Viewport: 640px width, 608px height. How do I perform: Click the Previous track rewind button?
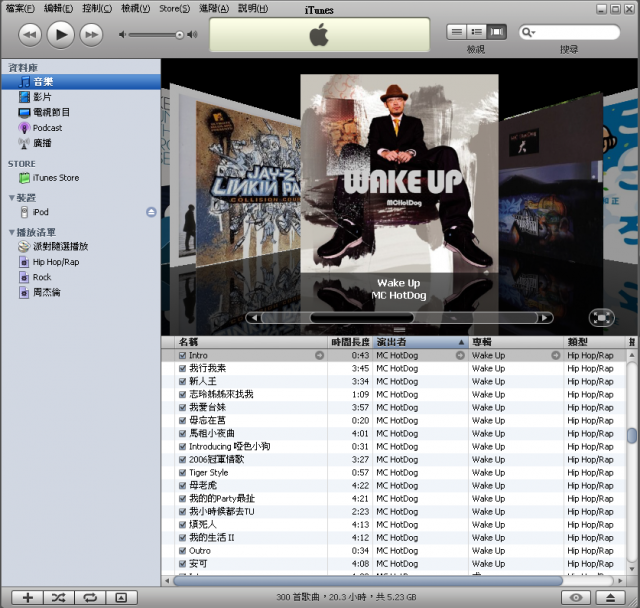(30, 35)
